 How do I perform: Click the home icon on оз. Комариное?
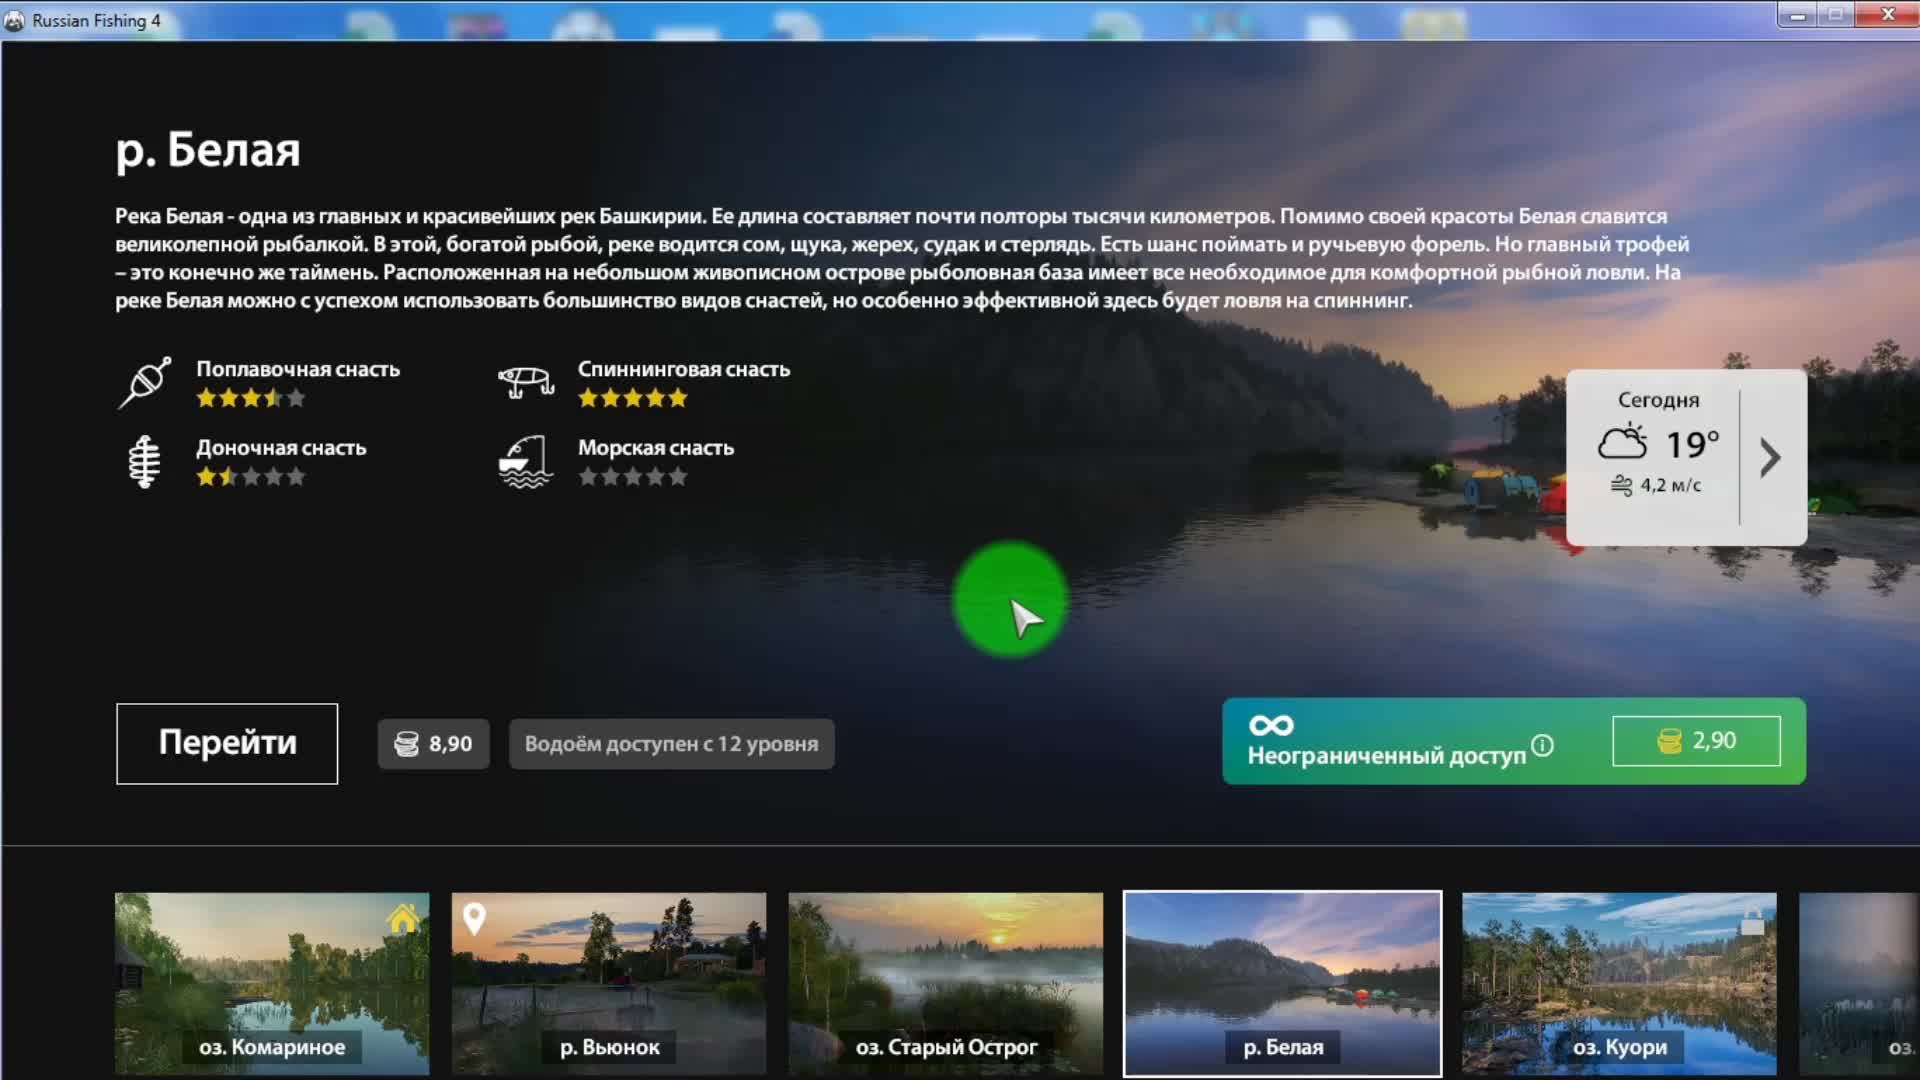click(403, 918)
